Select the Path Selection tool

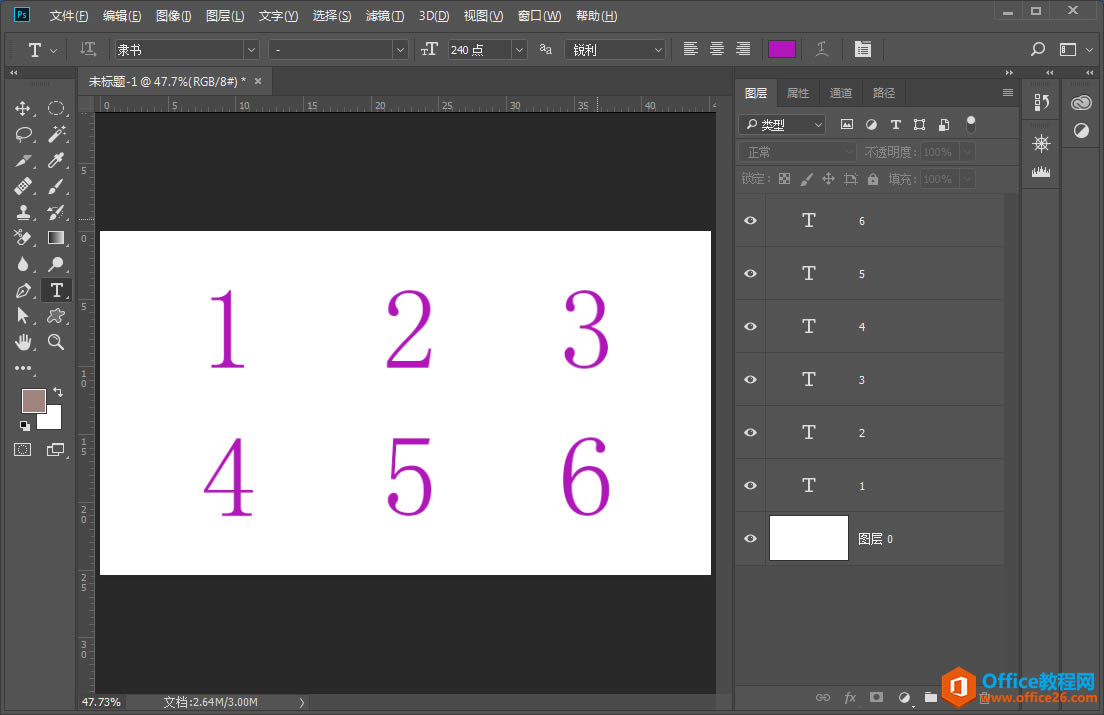coord(23,316)
